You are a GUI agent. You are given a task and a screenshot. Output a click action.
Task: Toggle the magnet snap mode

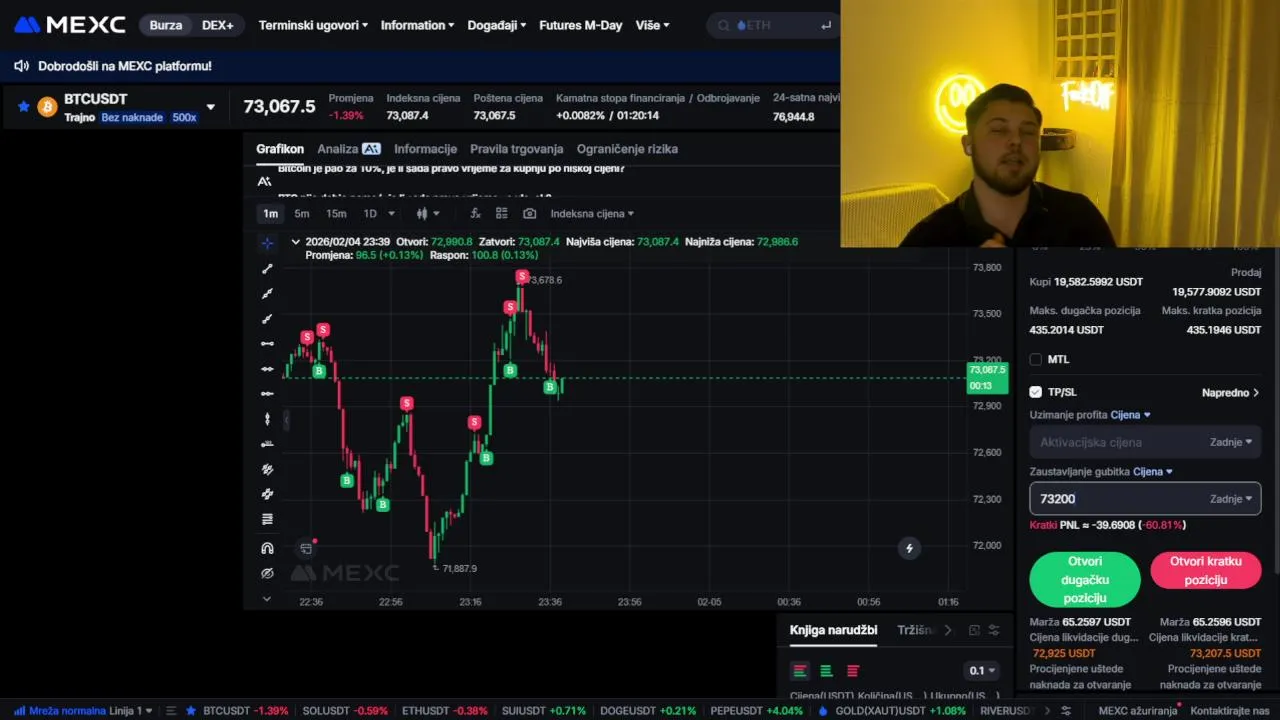[x=267, y=548]
